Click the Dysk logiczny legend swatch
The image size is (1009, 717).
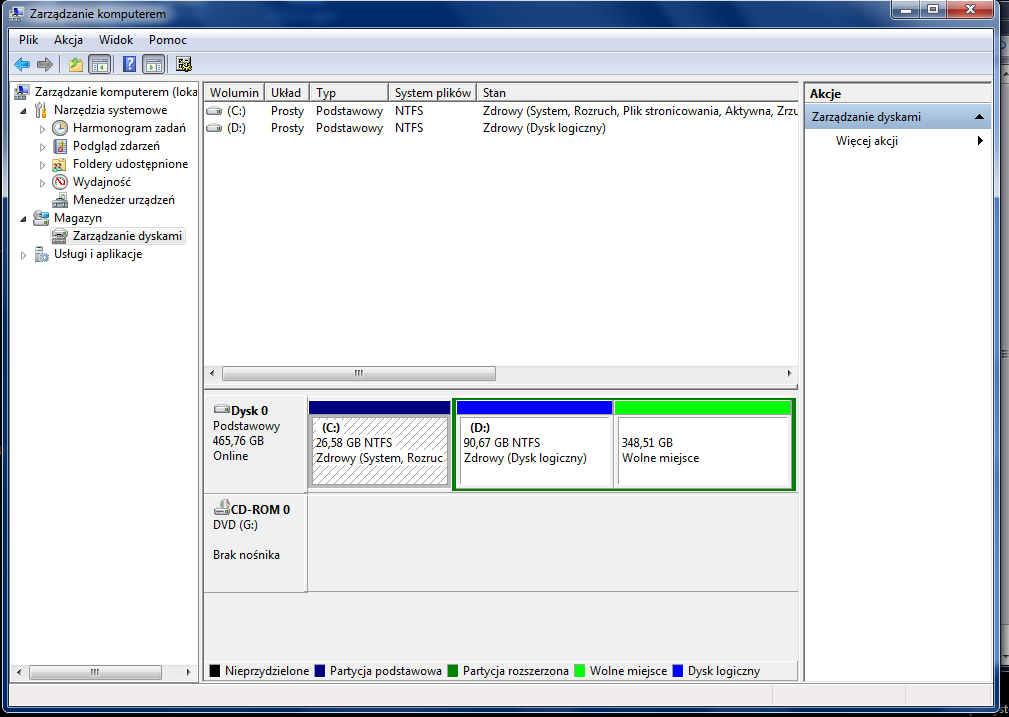[678, 671]
